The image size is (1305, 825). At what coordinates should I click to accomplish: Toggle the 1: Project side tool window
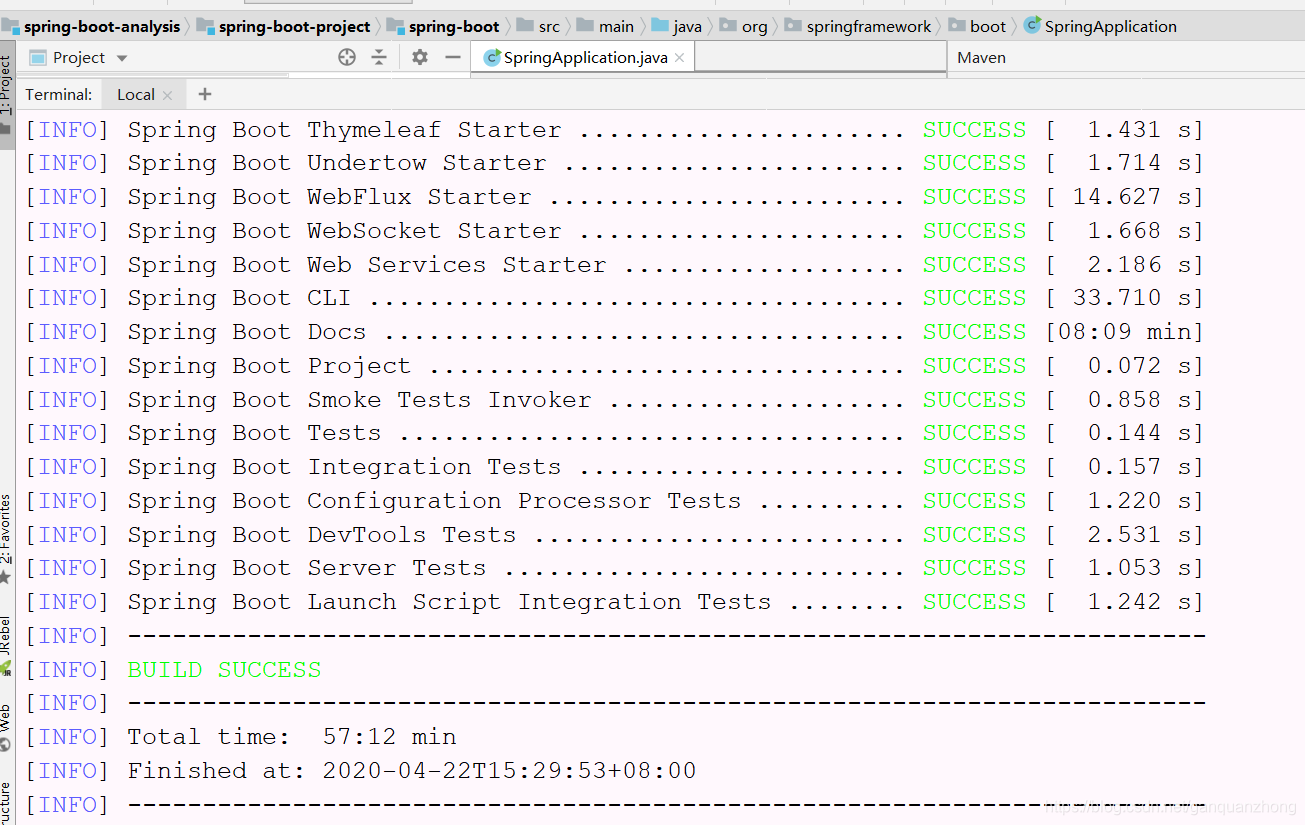click(x=7, y=95)
